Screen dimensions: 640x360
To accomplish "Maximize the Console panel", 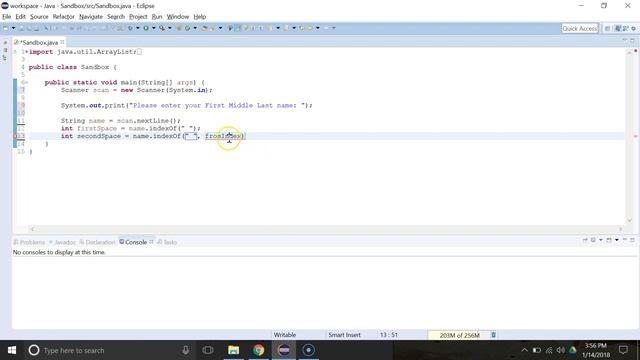I will point(632,240).
